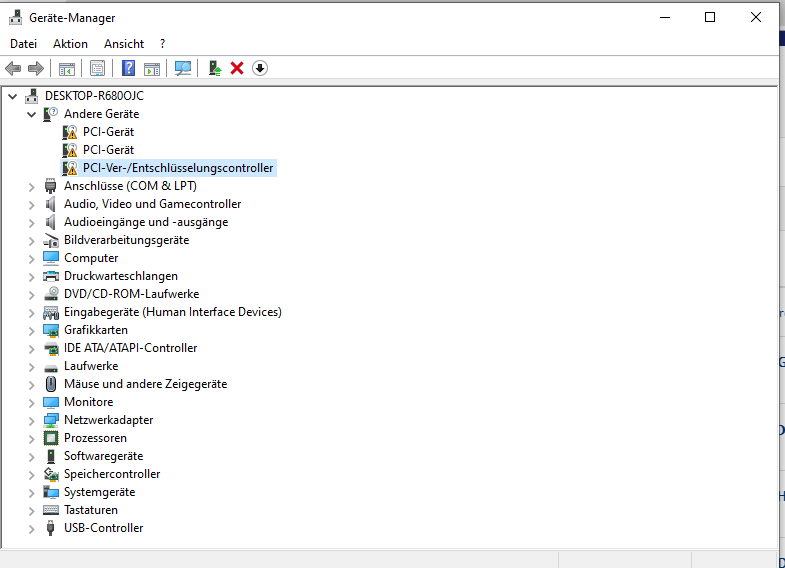Select PCI-Ver-/Entschlüsselungscontroller entry text
785x568 pixels.
click(x=178, y=168)
